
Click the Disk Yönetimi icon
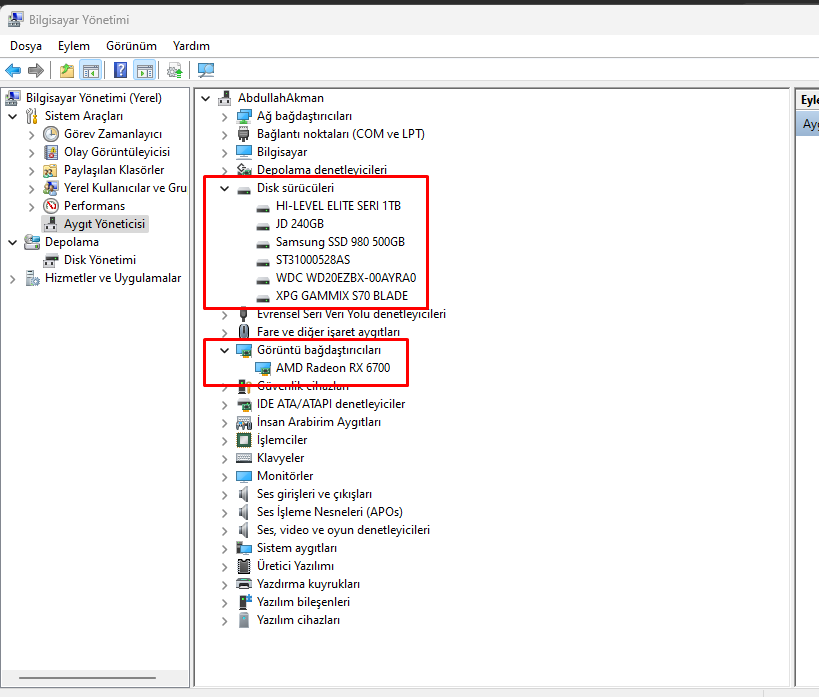tap(51, 260)
